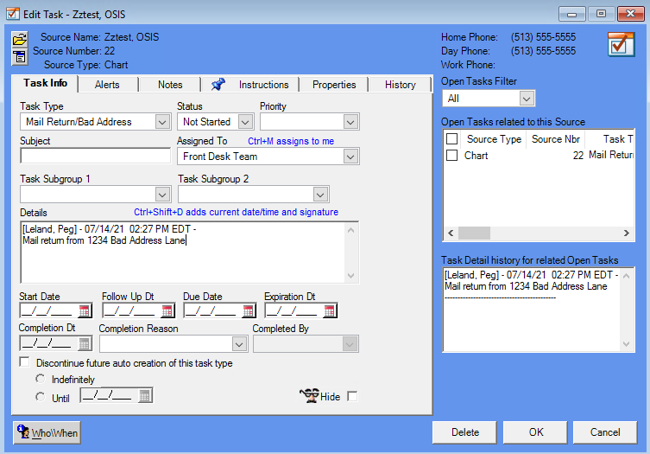The height and width of the screenshot is (454, 650).
Task: Click the Start Date input field
Action: click(x=49, y=311)
